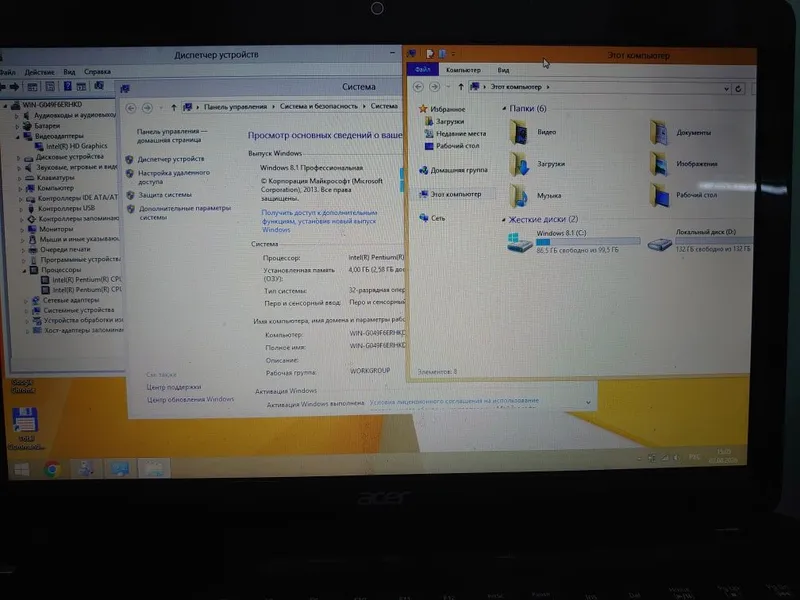Click Центр обновления Windows link
The width and height of the screenshot is (800, 600).
click(x=190, y=399)
